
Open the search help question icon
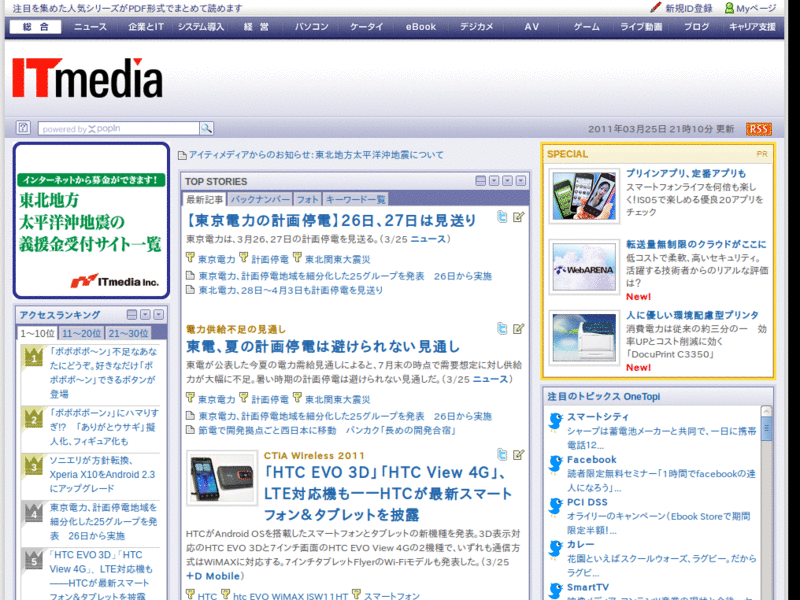(23, 128)
